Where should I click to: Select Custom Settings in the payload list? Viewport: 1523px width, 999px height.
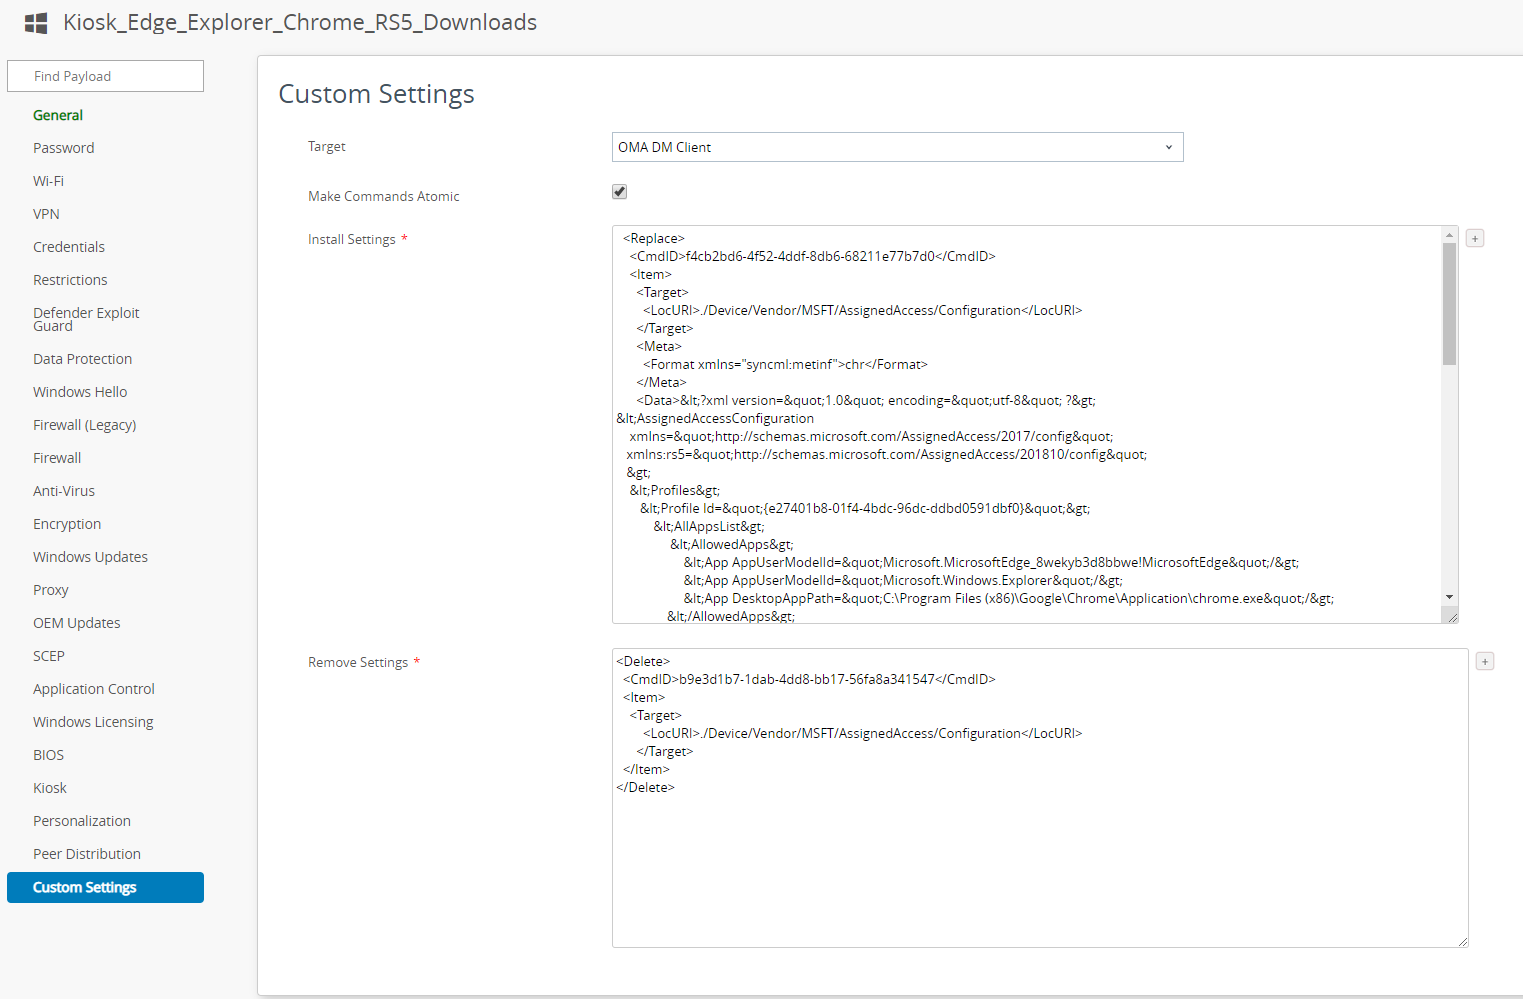84,887
